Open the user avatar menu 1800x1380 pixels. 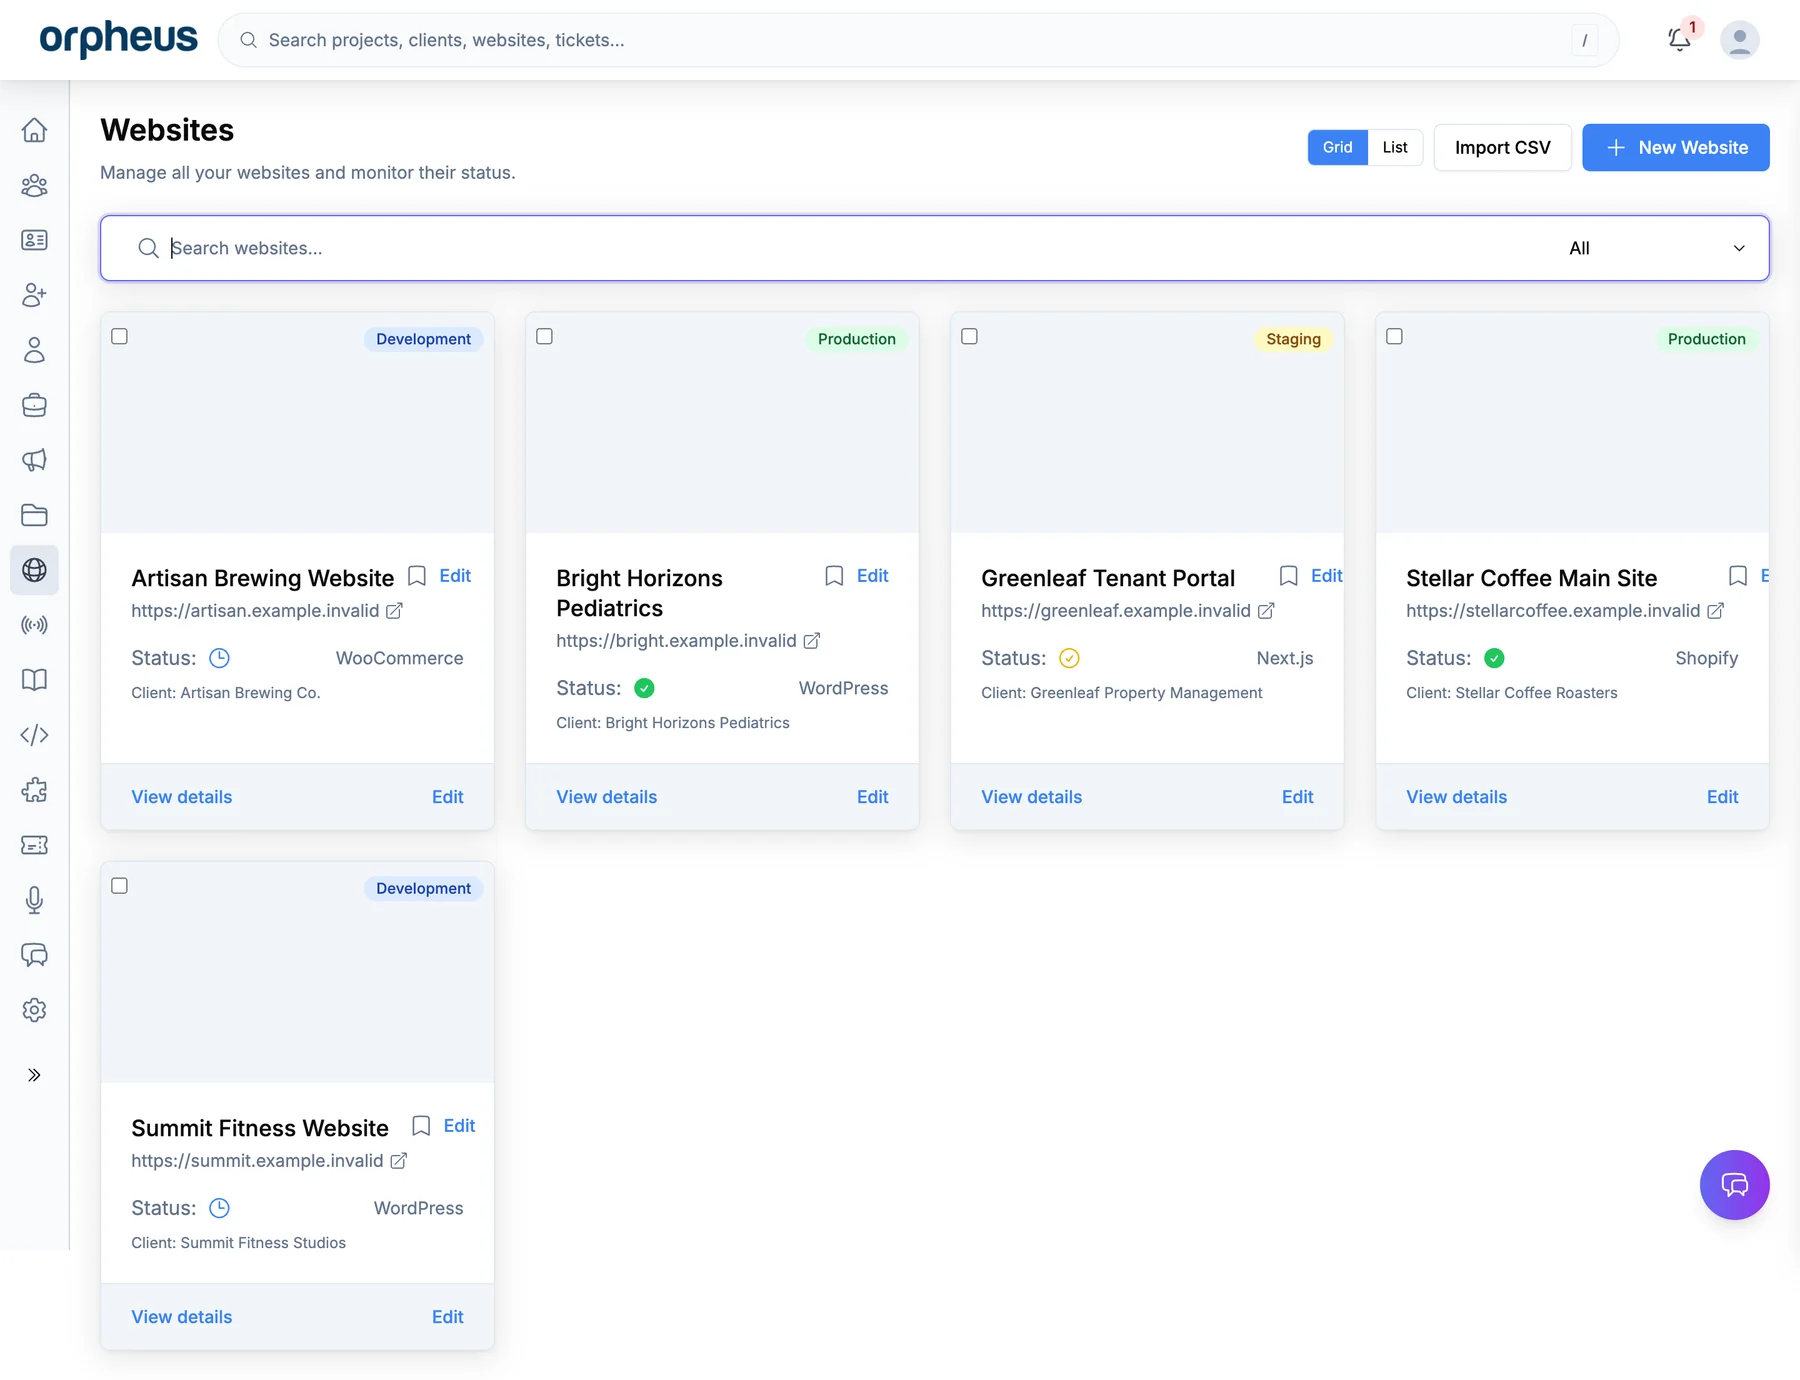[1740, 40]
